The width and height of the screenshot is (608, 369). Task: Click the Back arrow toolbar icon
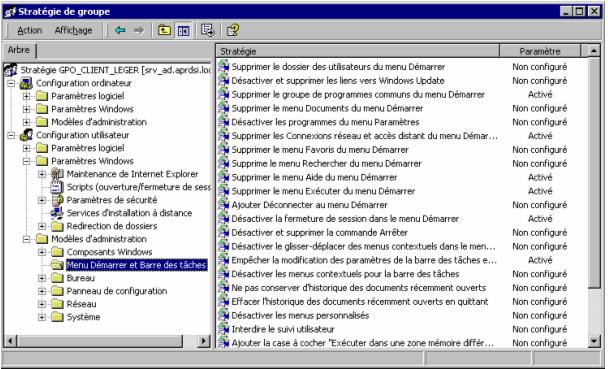tap(120, 30)
